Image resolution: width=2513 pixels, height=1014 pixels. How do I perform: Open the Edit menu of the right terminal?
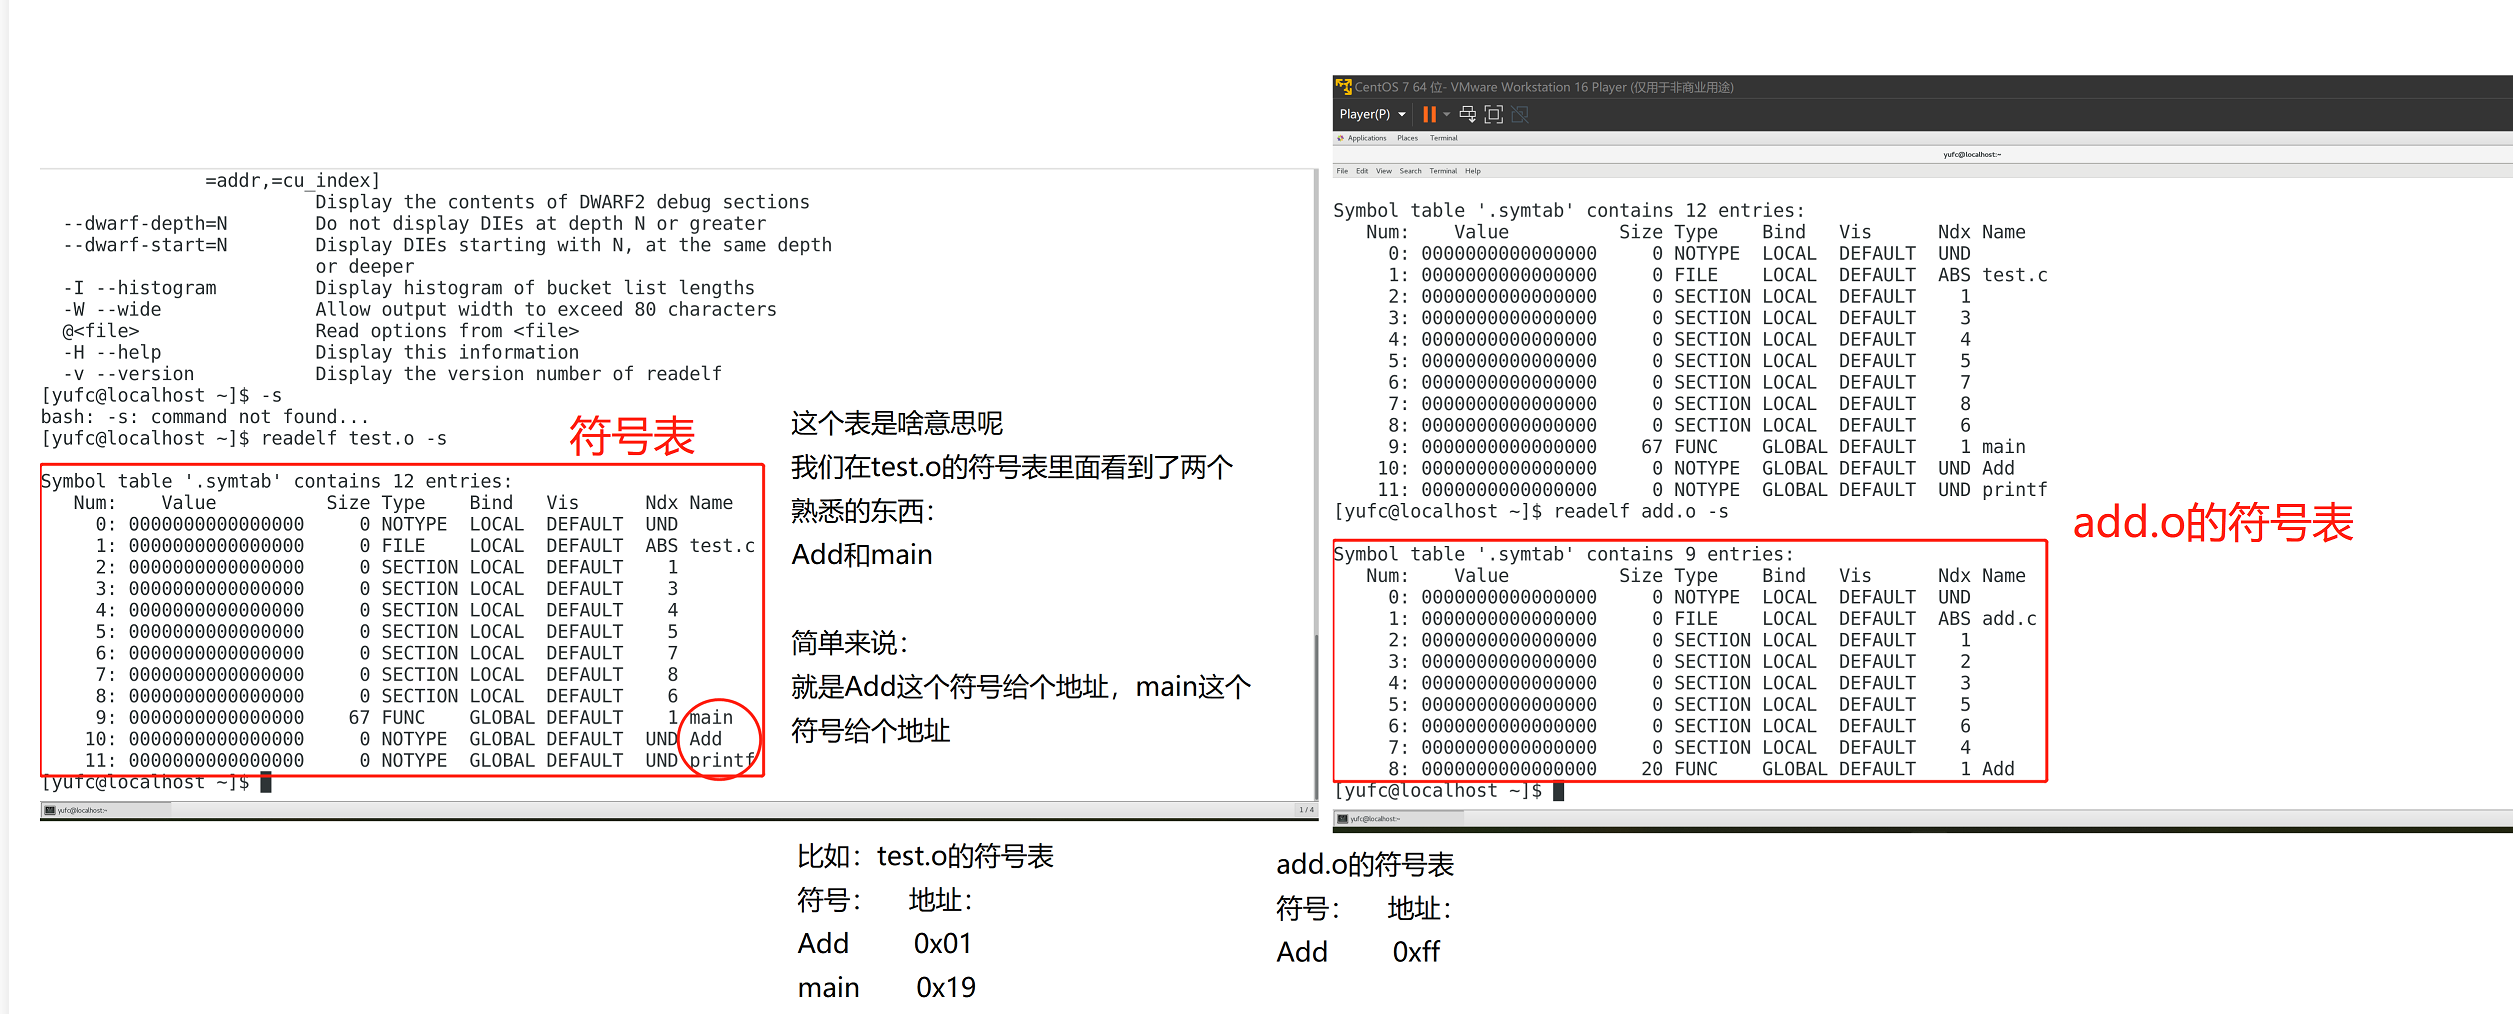[x=1362, y=171]
